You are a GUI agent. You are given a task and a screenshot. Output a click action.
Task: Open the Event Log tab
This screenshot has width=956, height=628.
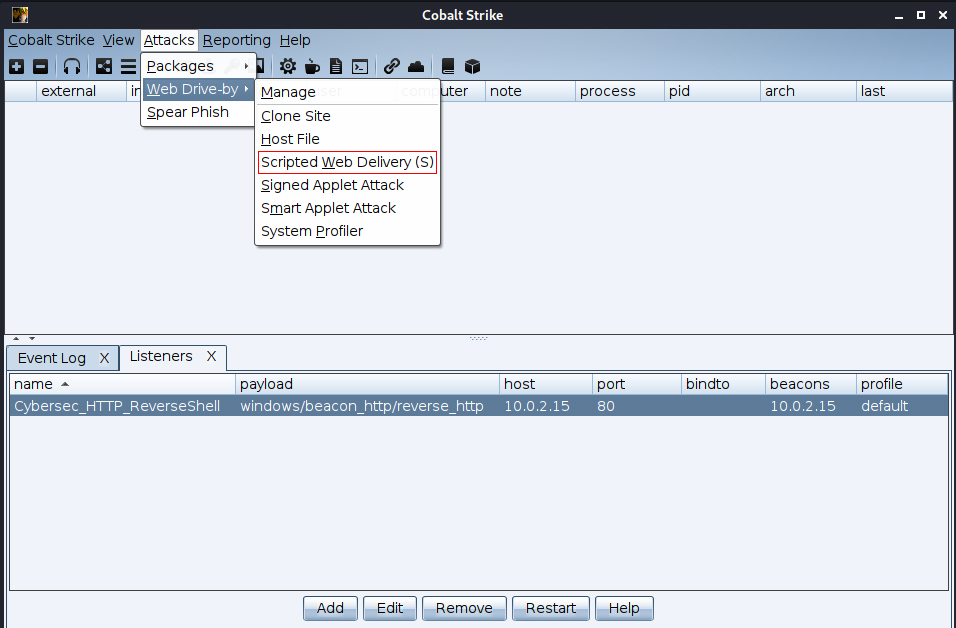(52, 358)
